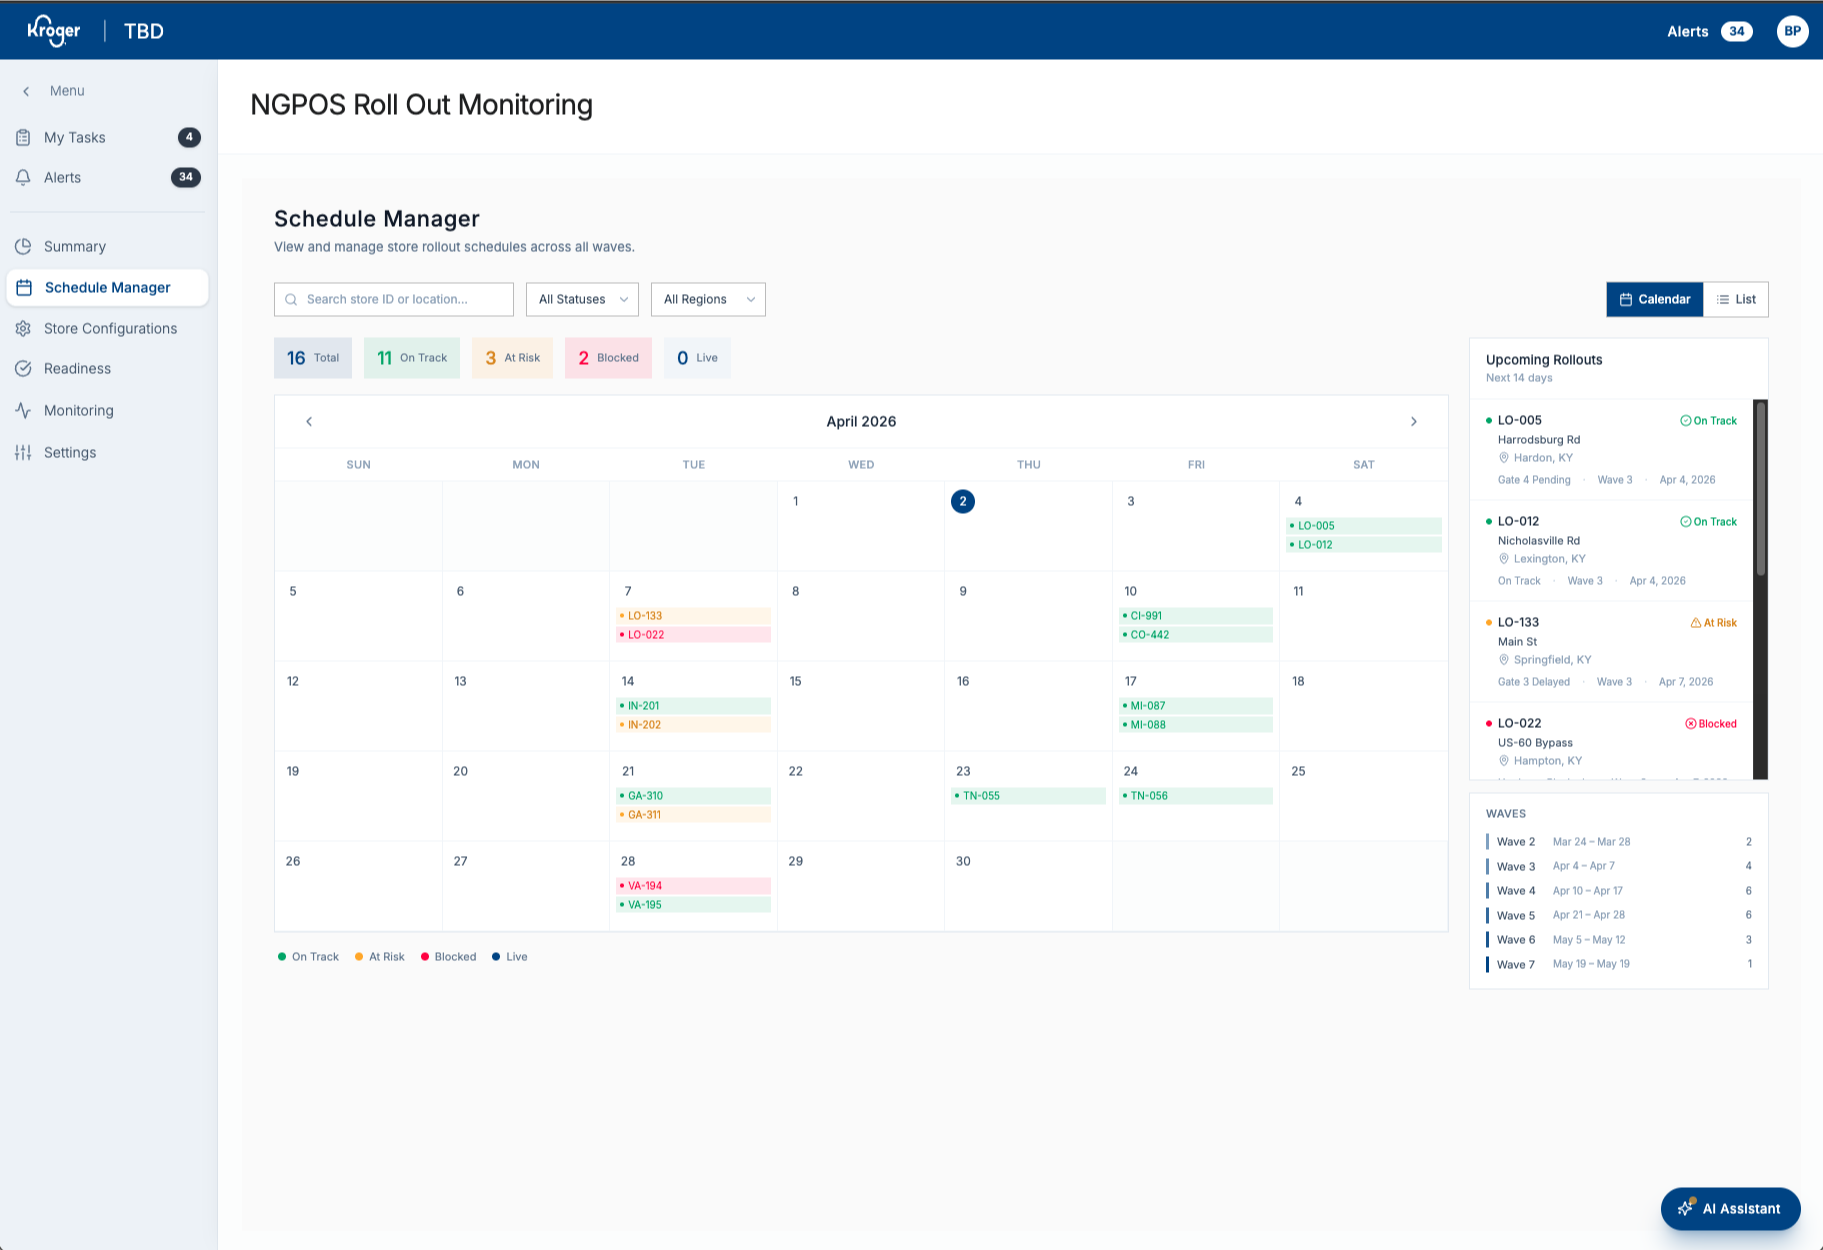This screenshot has width=1823, height=1250.
Task: Click the Alerts bell icon in sidebar
Action: [x=23, y=177]
